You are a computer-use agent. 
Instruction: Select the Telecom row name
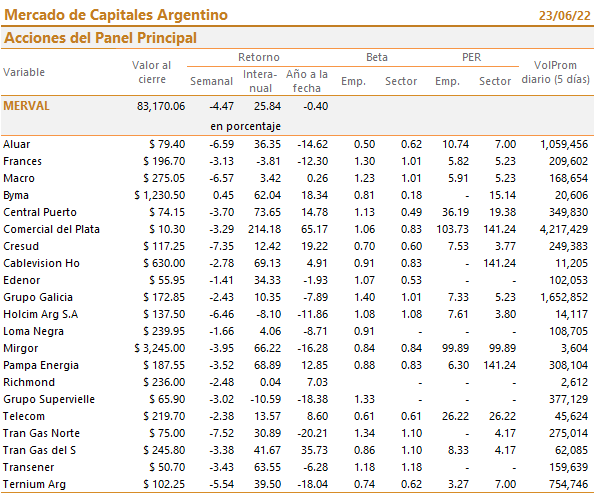point(24,416)
